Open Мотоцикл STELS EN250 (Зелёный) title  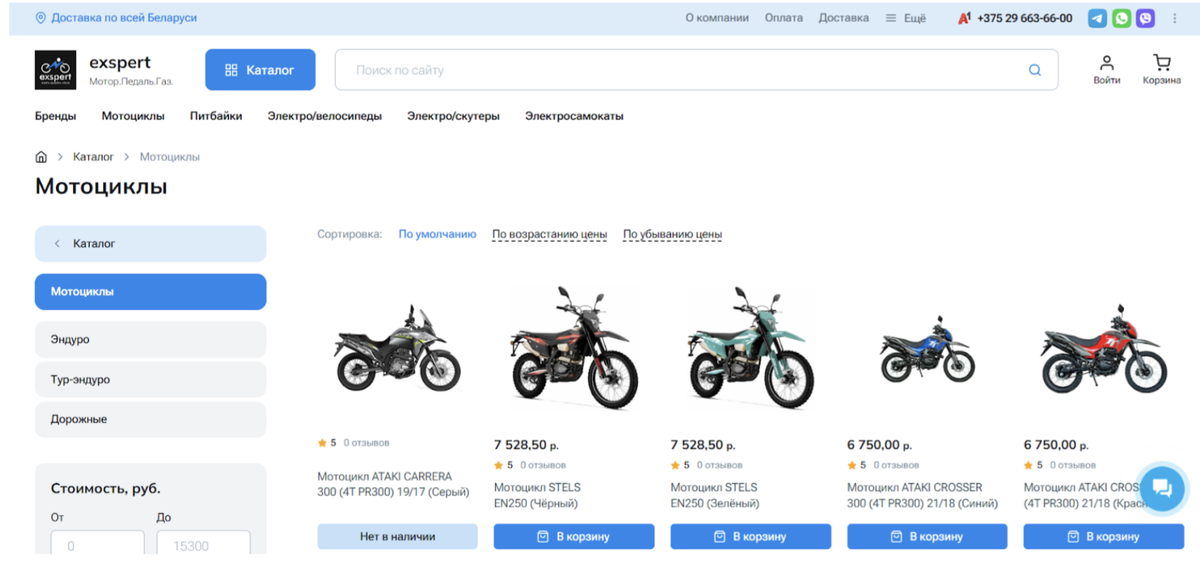point(716,495)
